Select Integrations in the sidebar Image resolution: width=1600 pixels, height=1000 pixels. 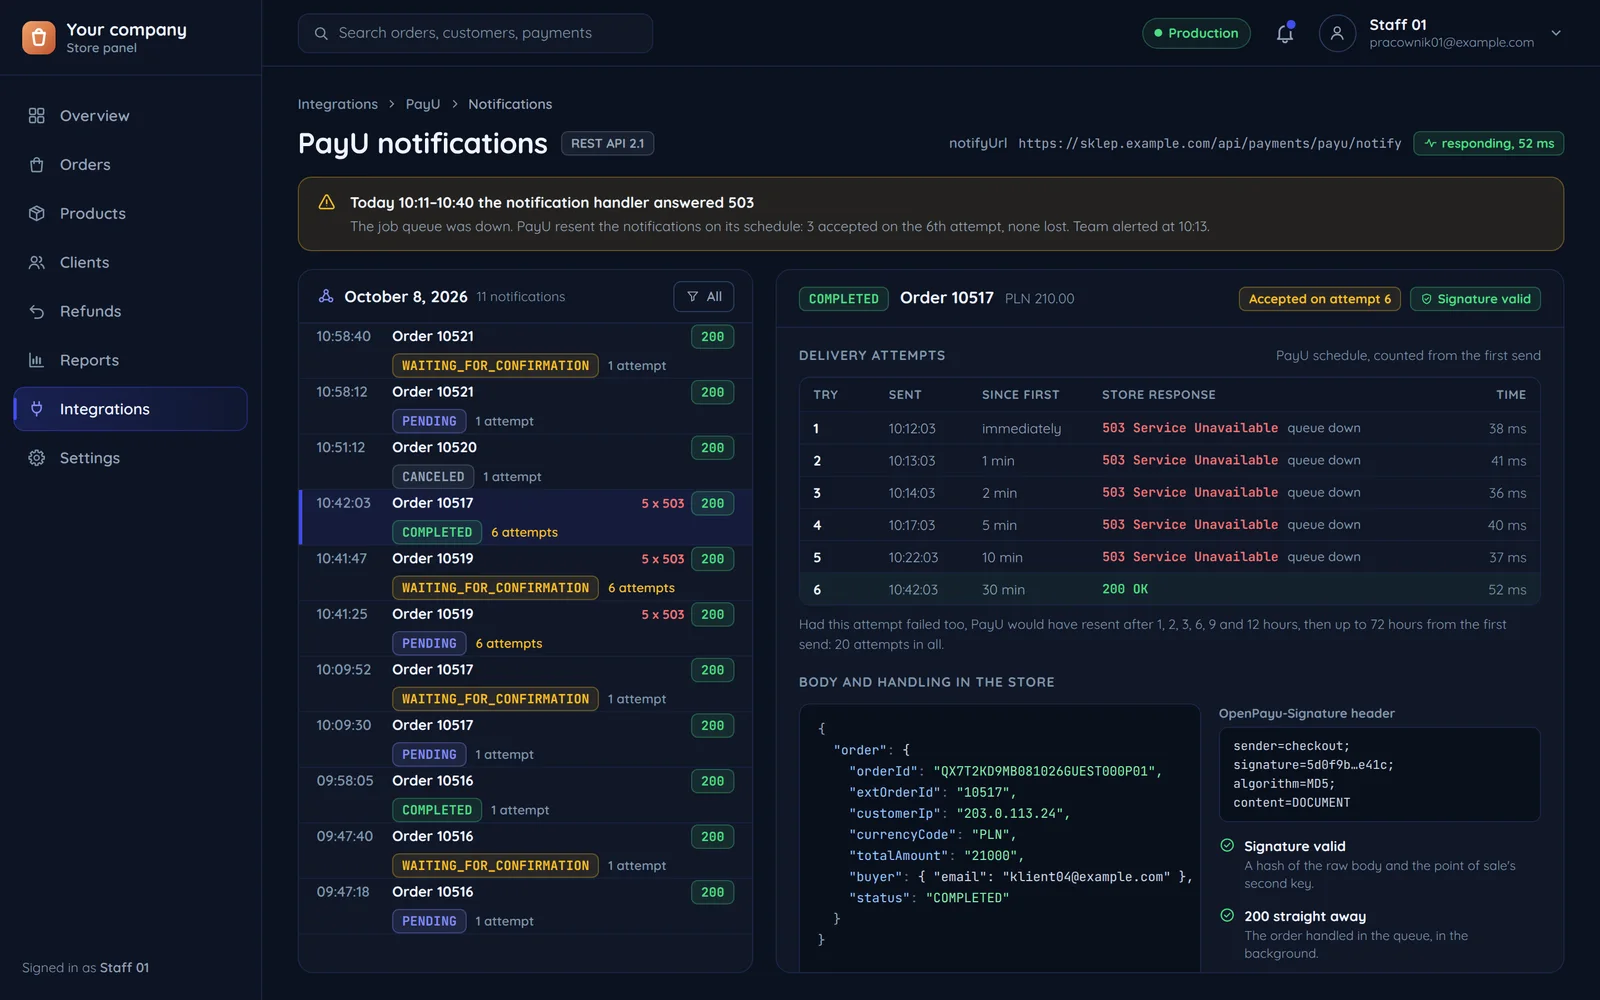130,409
